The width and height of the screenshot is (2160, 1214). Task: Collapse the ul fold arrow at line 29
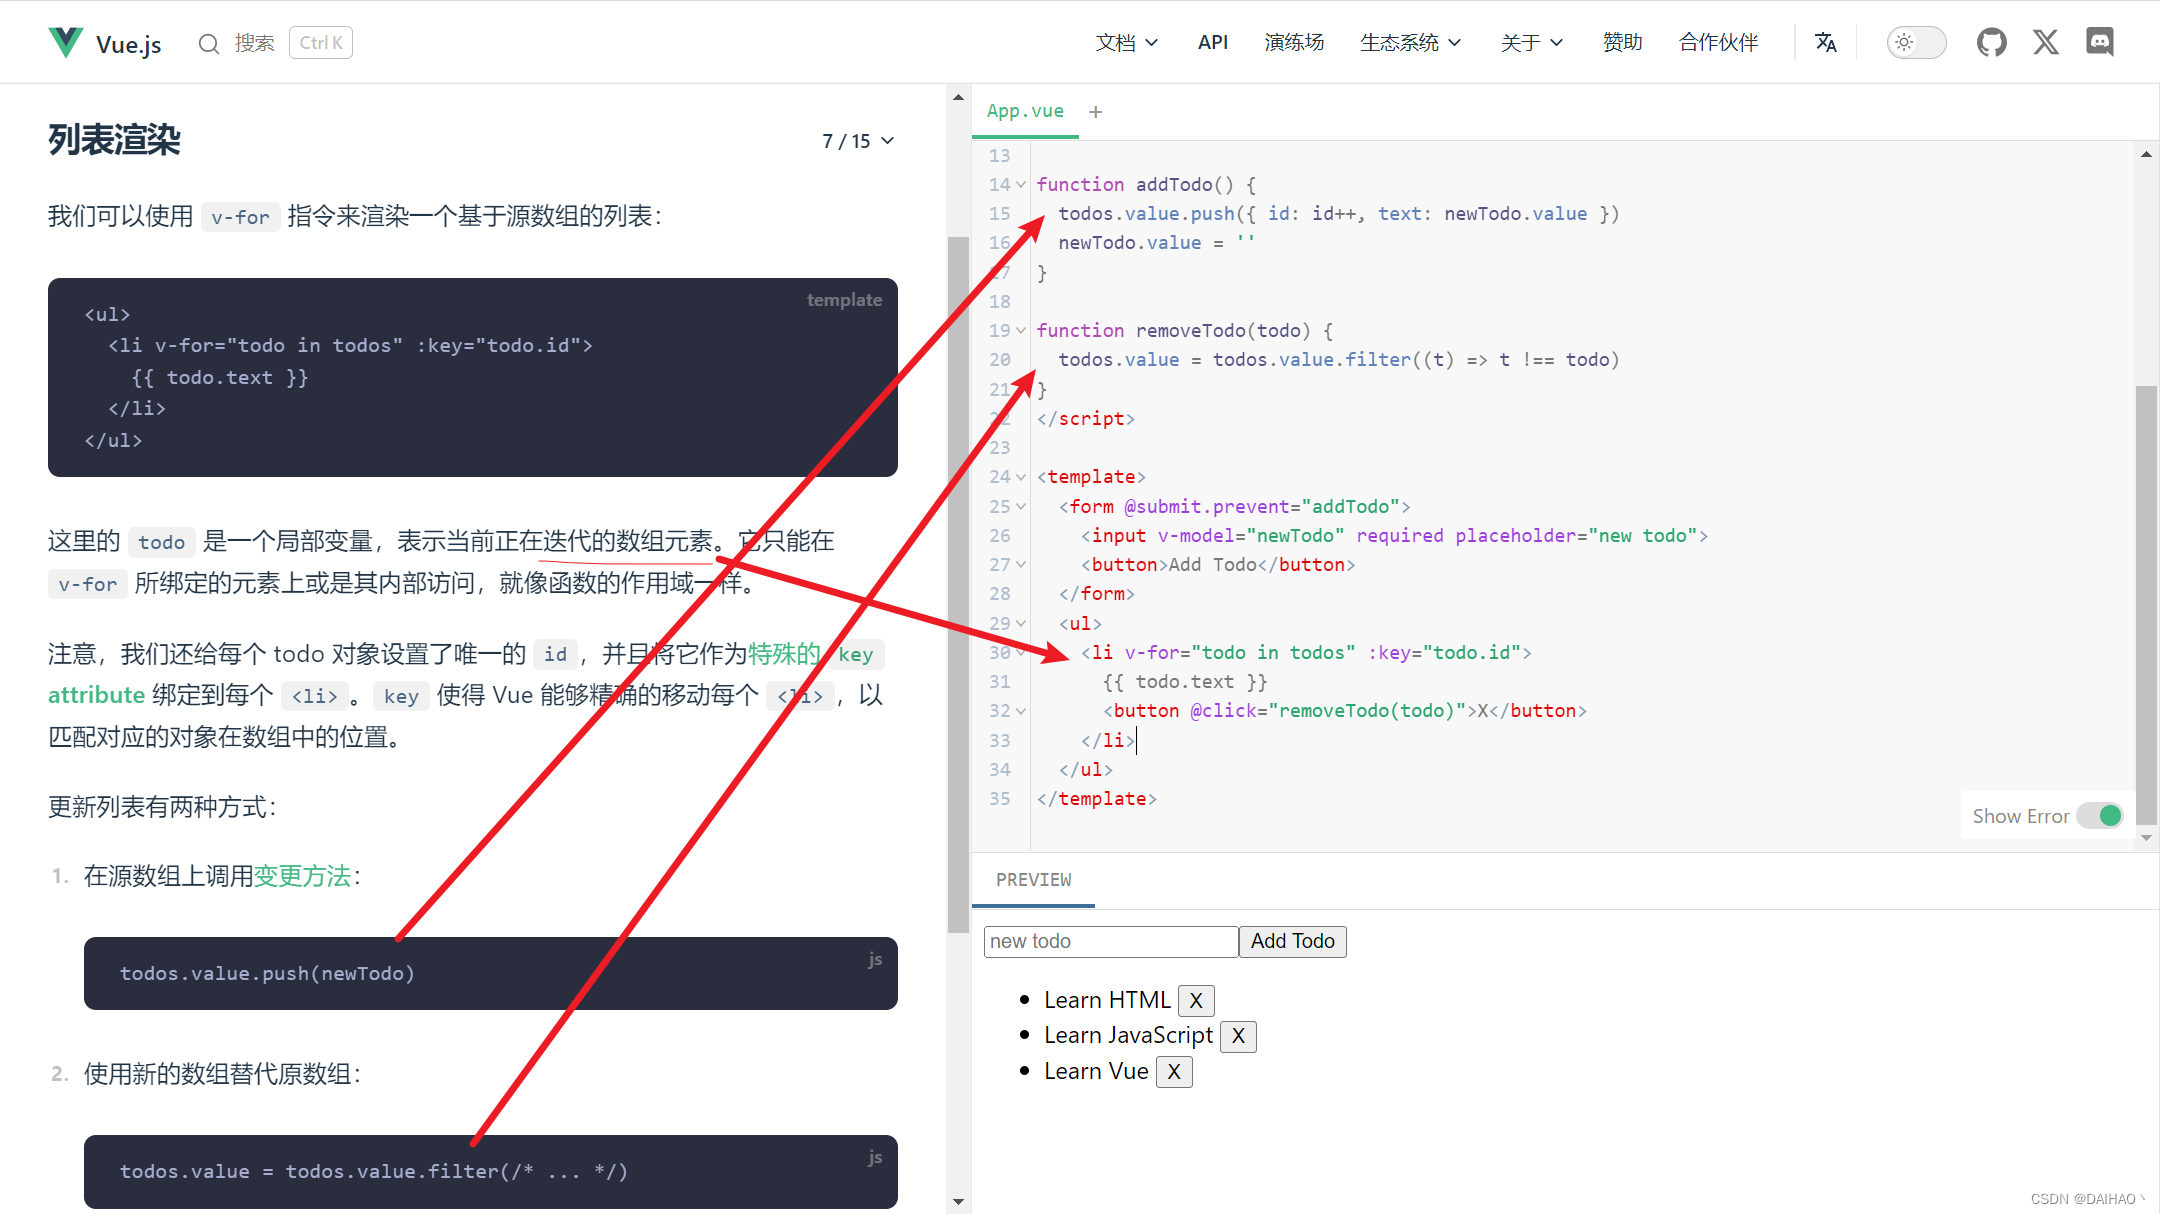point(1021,623)
